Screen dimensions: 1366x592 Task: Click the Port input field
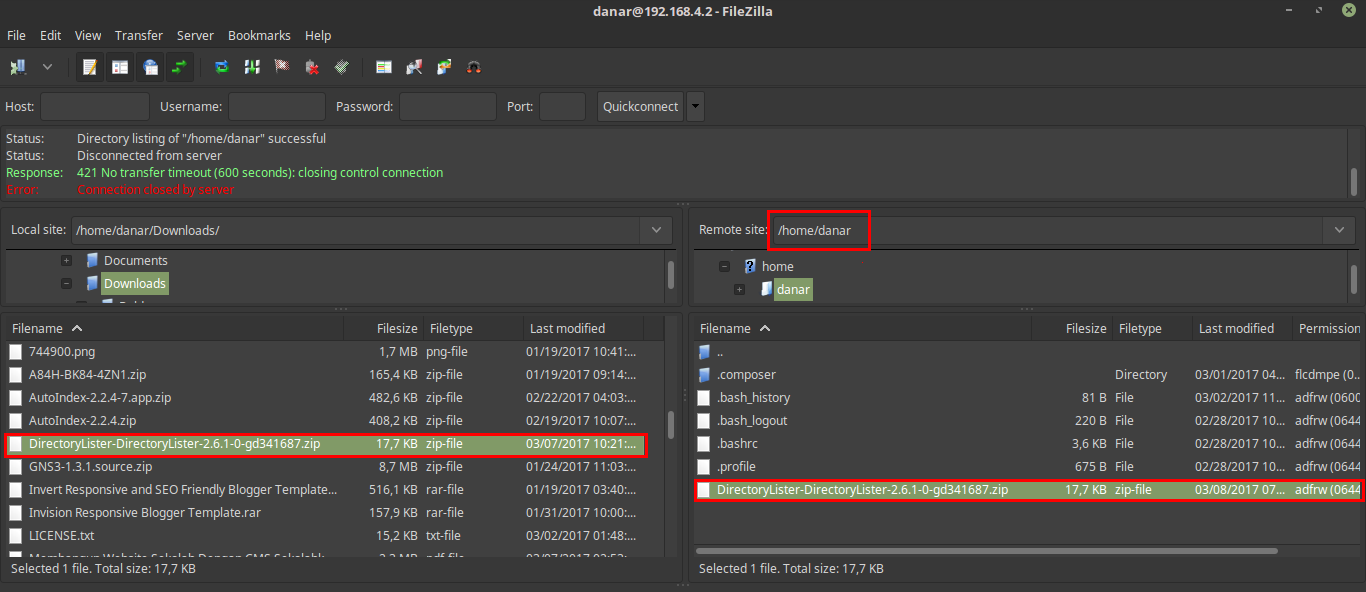(562, 107)
